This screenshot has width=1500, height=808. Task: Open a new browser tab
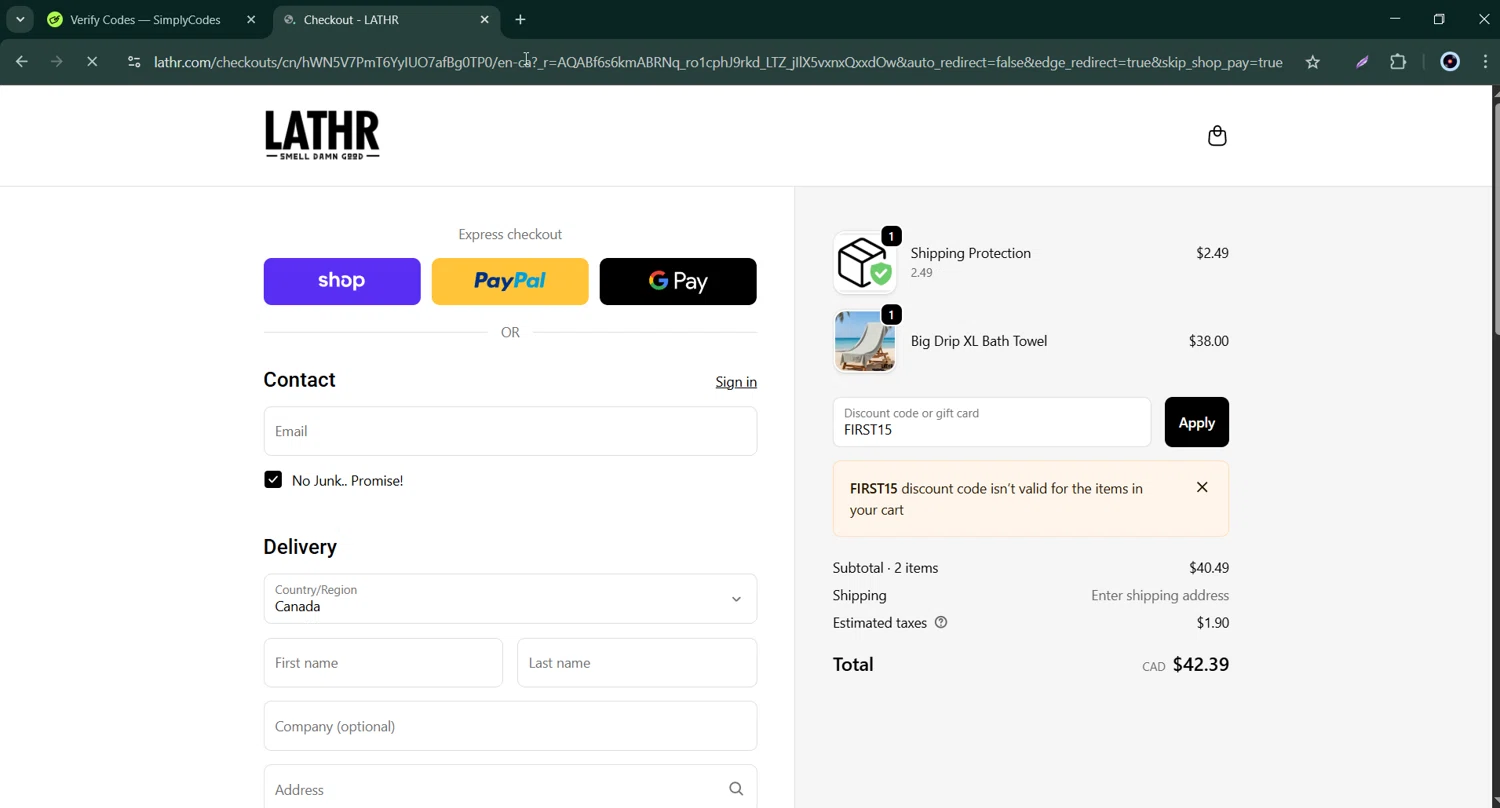(520, 19)
